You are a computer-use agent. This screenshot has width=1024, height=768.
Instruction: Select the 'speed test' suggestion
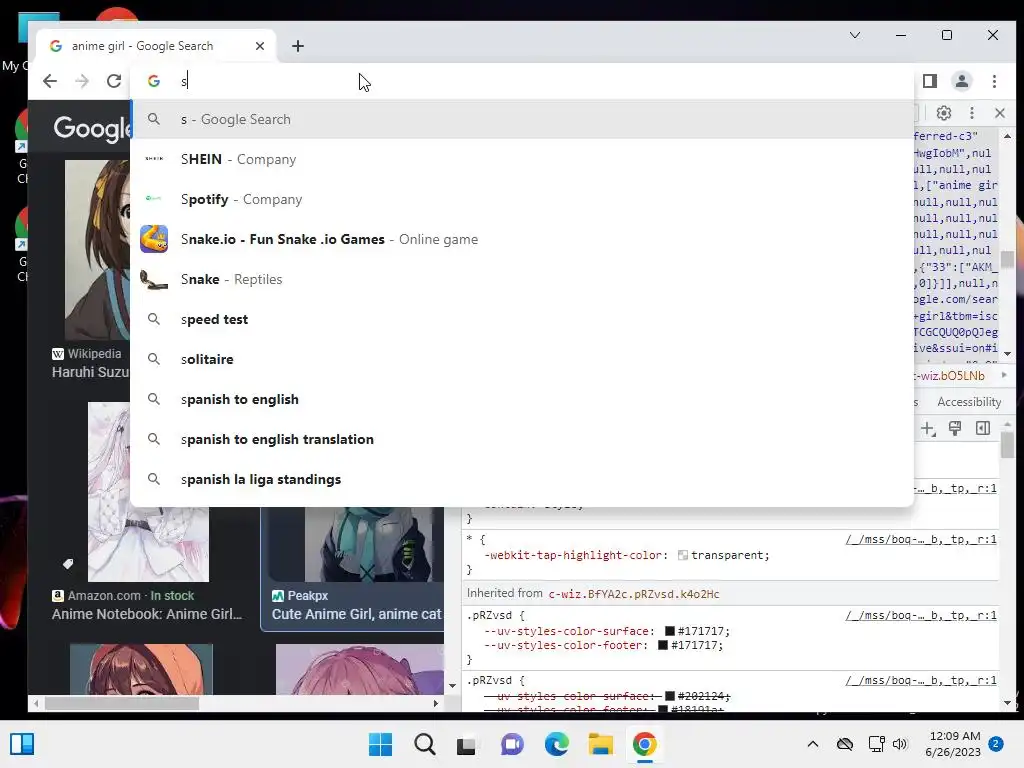pyautogui.click(x=522, y=319)
